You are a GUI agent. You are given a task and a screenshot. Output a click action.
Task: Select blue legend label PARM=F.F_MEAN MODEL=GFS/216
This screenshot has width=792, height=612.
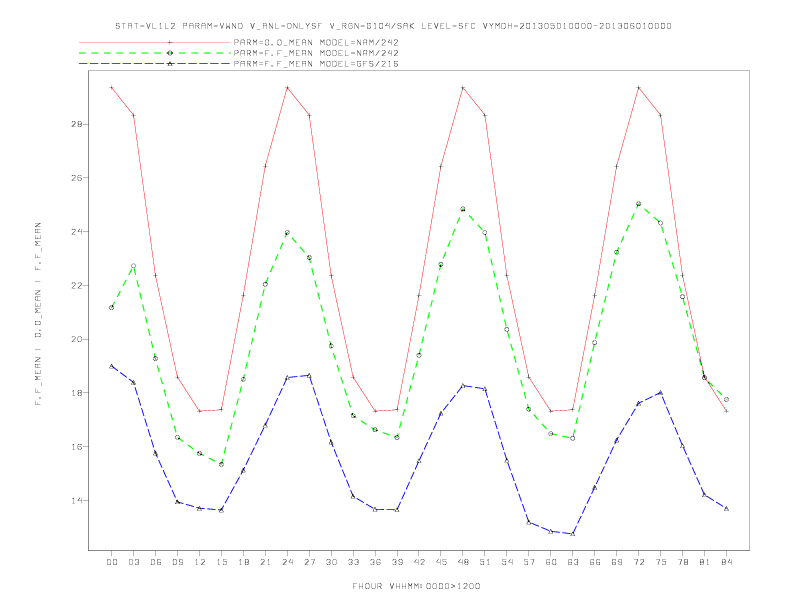316,64
